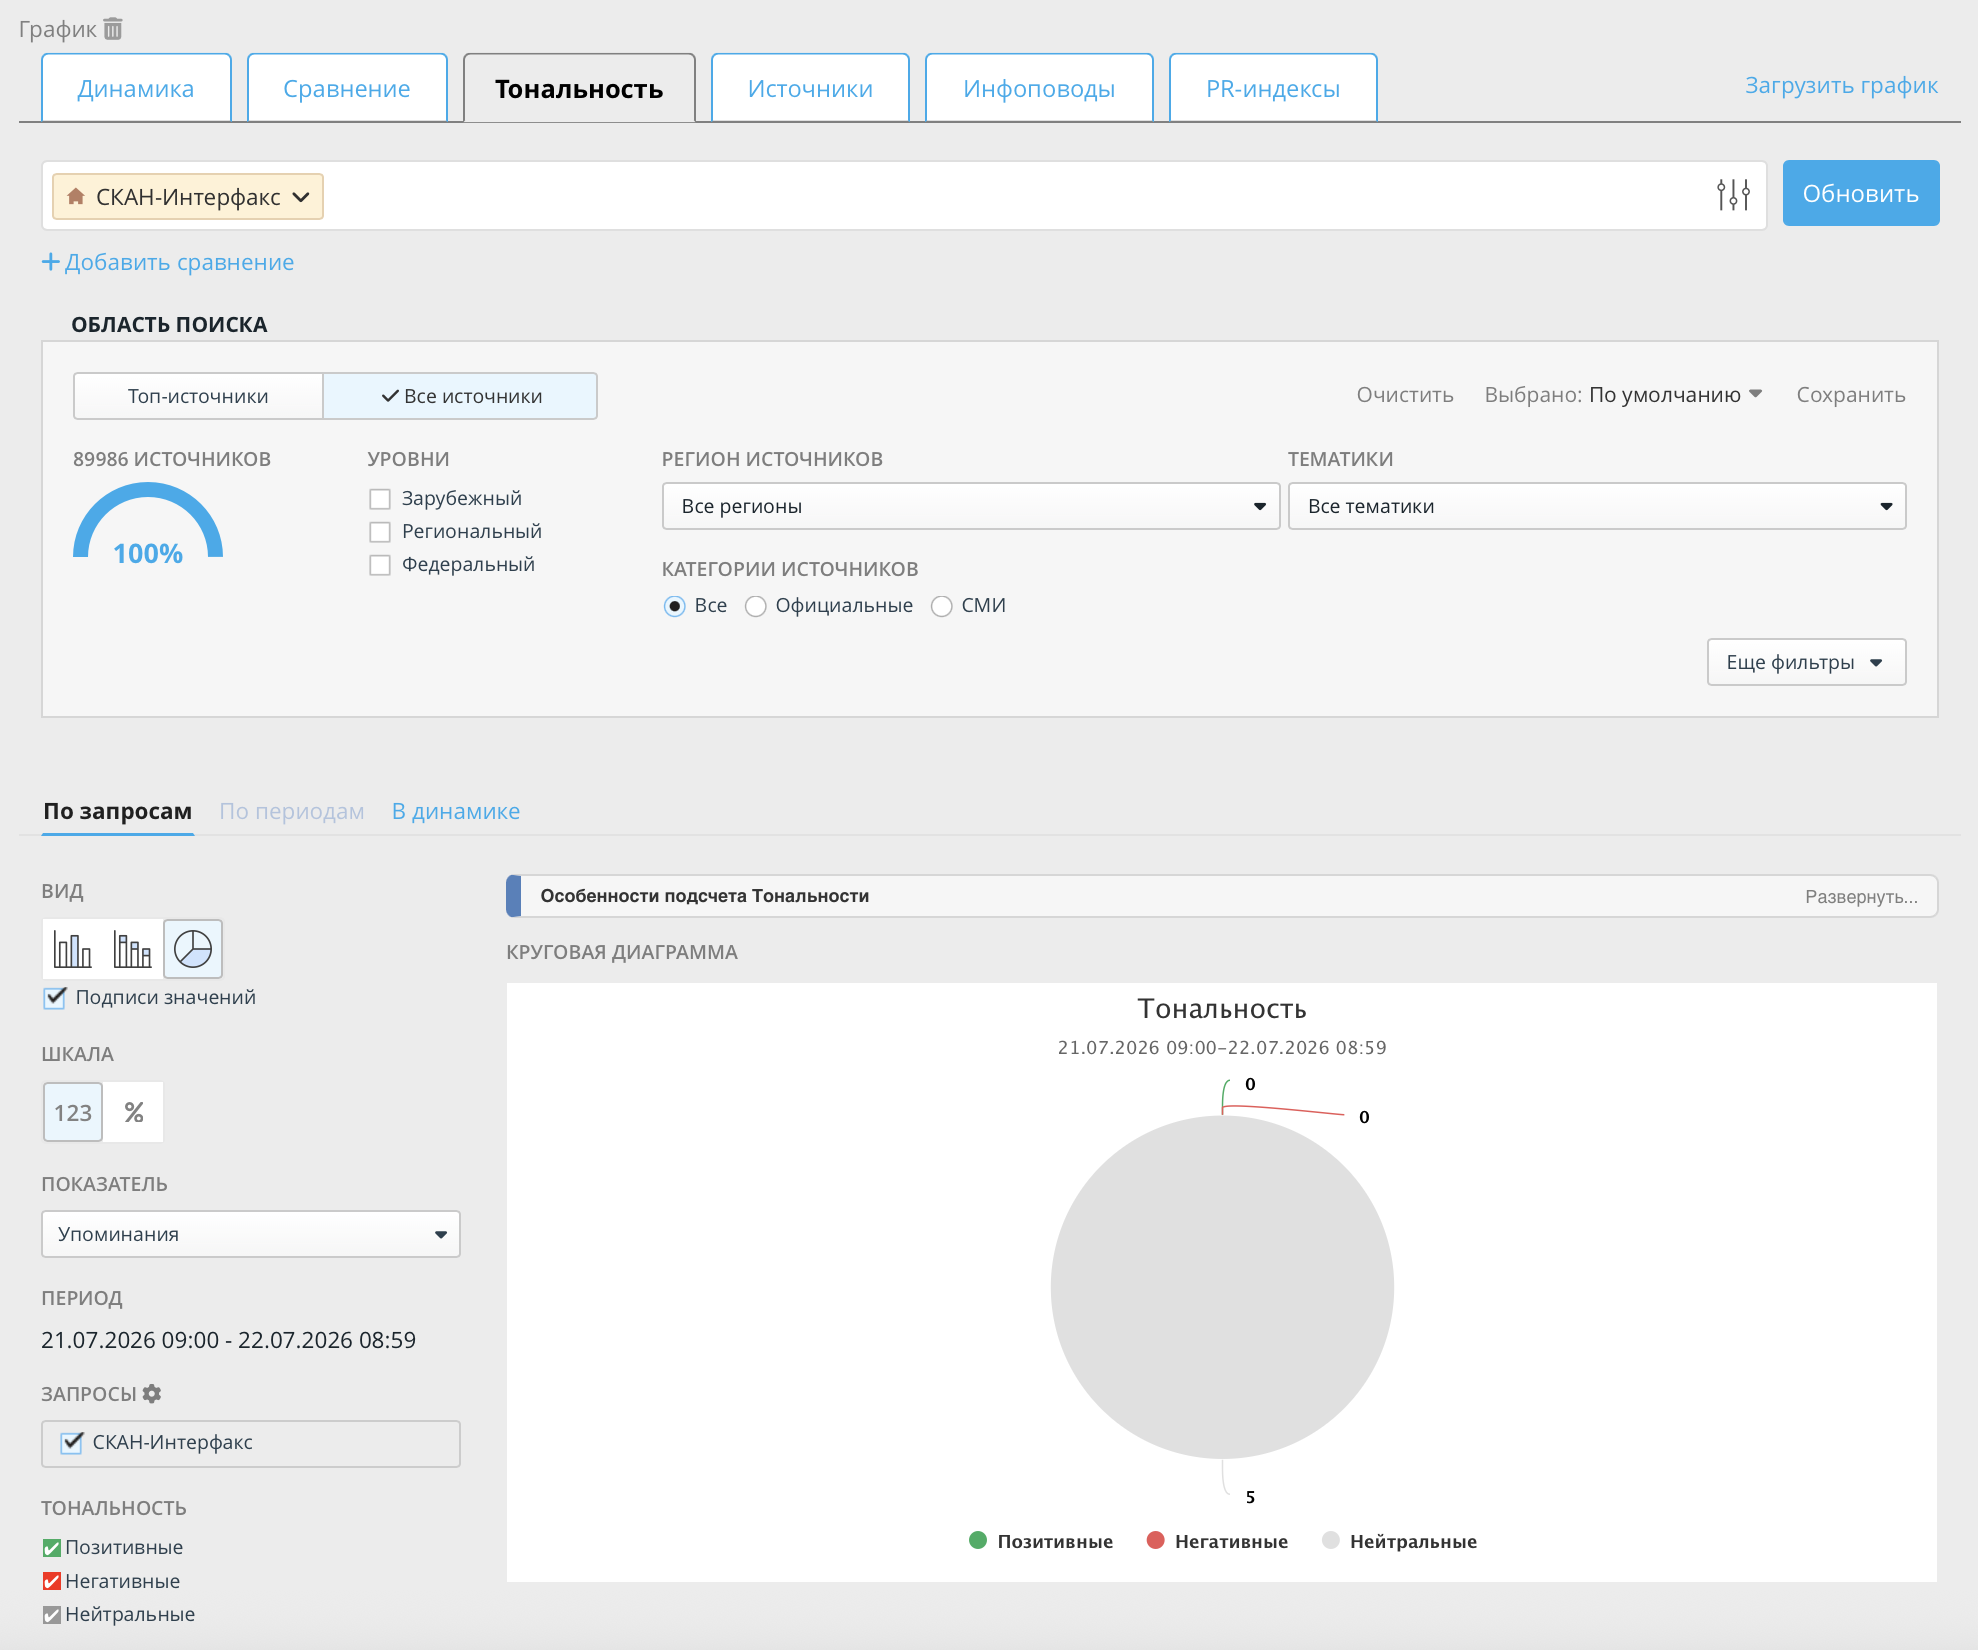Open query settings sliders icon

point(1733,195)
